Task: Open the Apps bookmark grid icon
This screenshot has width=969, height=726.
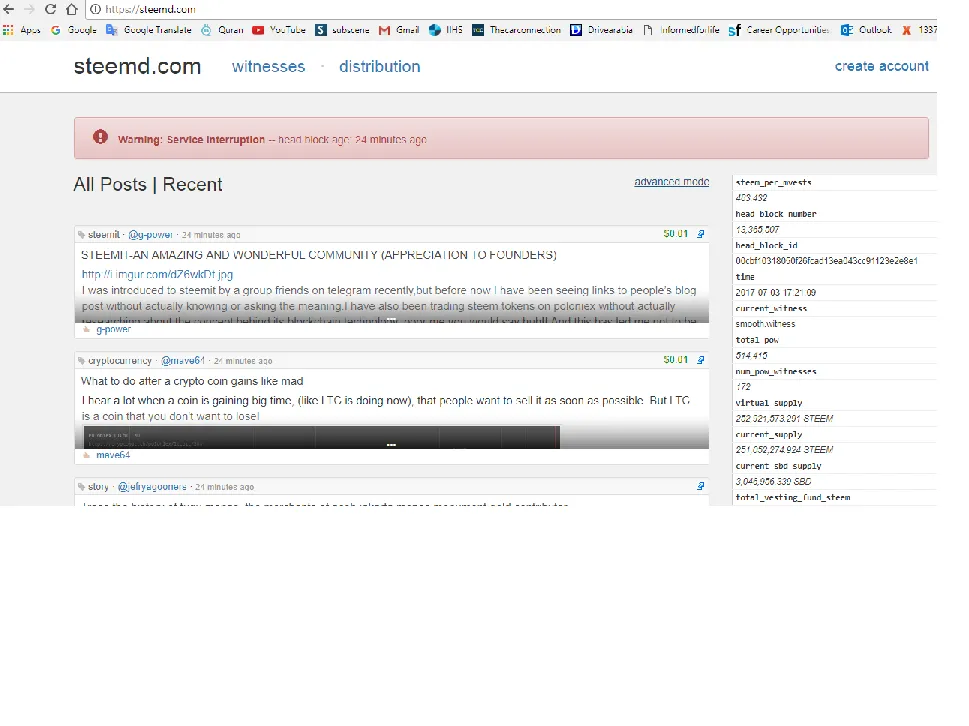Action: 8,30
